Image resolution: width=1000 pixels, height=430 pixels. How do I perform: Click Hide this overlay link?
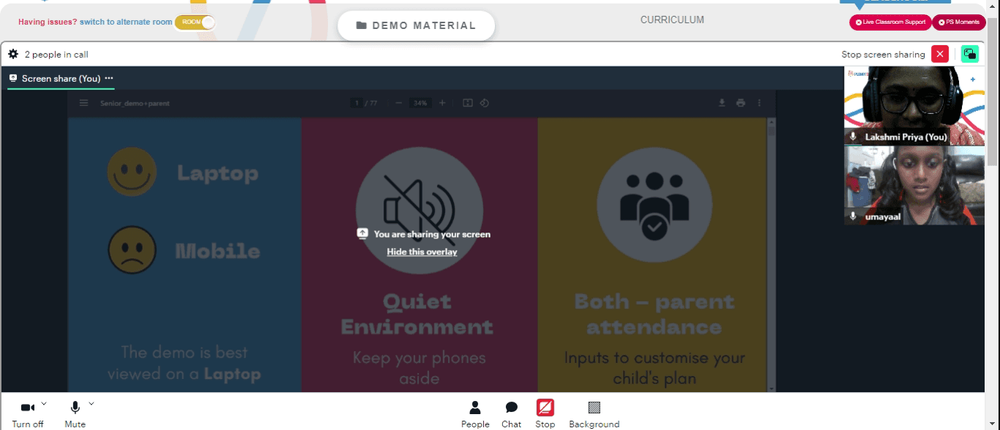pyautogui.click(x=422, y=252)
